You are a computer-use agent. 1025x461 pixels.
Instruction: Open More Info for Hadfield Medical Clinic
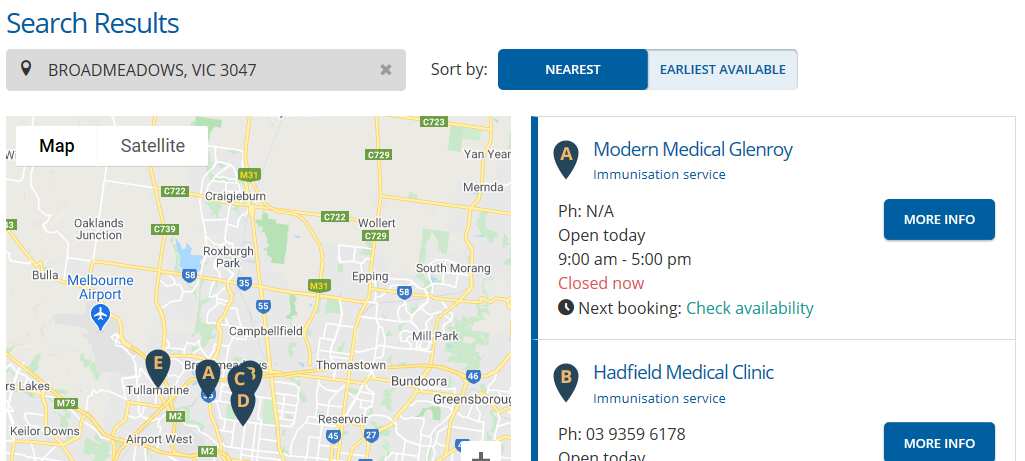(939, 443)
